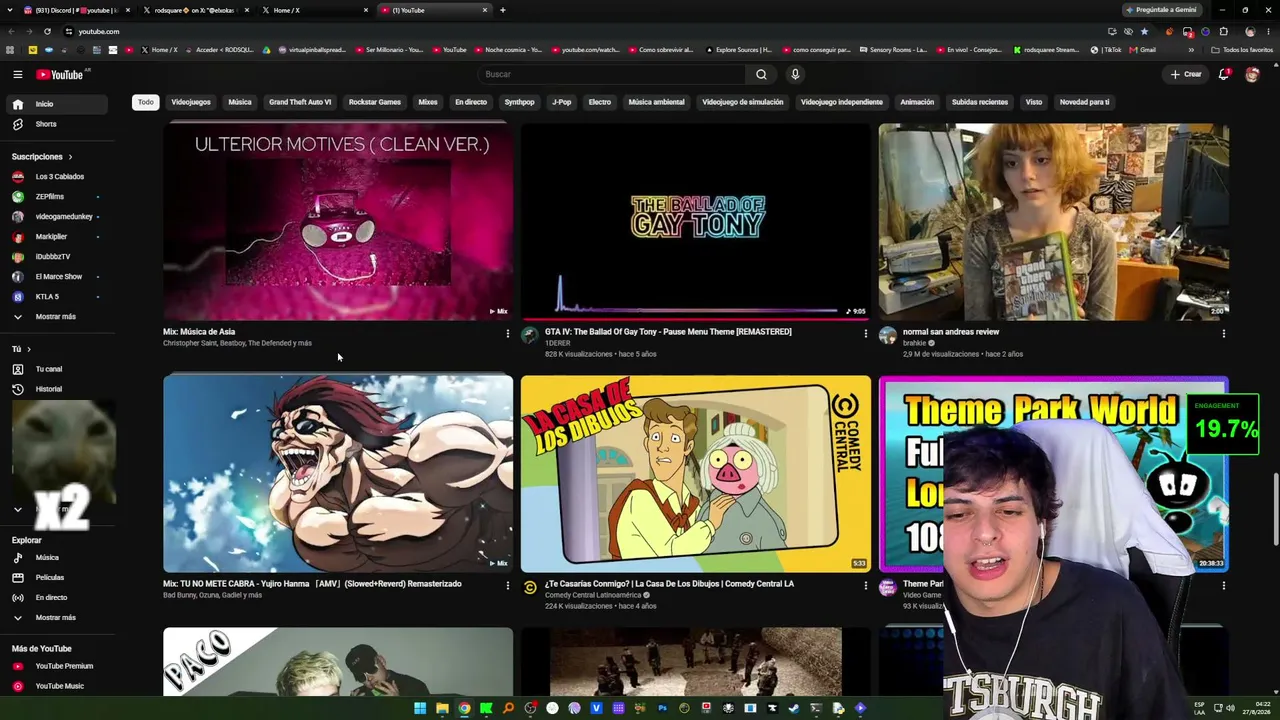Reload the page in browser toolbar

[x=47, y=31]
